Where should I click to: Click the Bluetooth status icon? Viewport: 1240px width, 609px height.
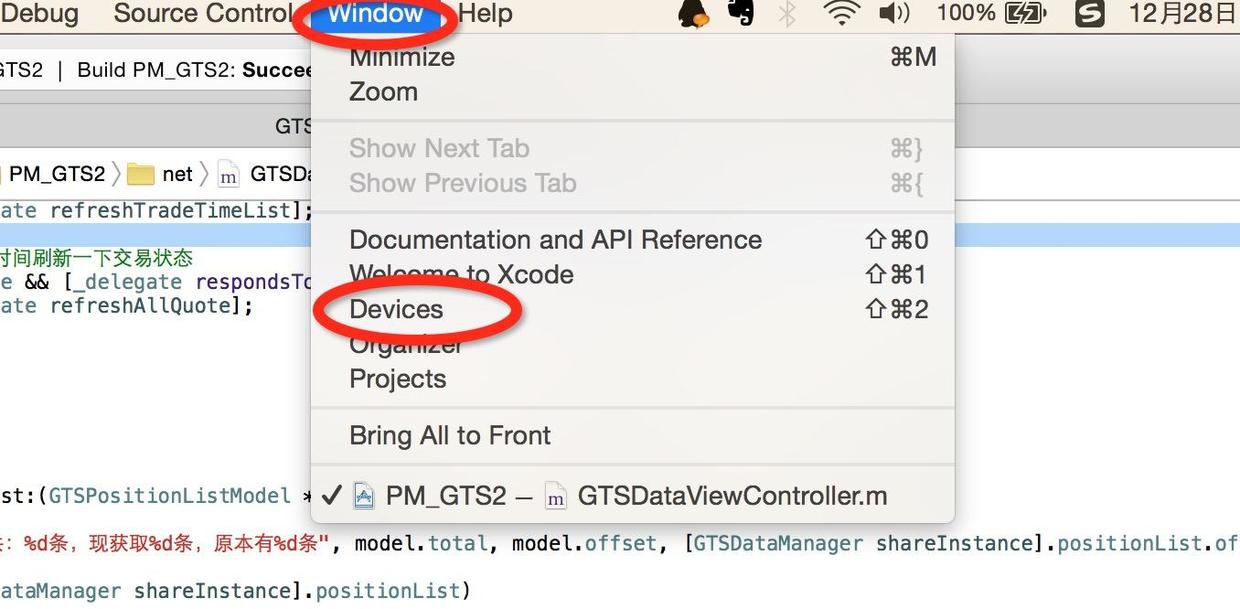pyautogui.click(x=788, y=14)
